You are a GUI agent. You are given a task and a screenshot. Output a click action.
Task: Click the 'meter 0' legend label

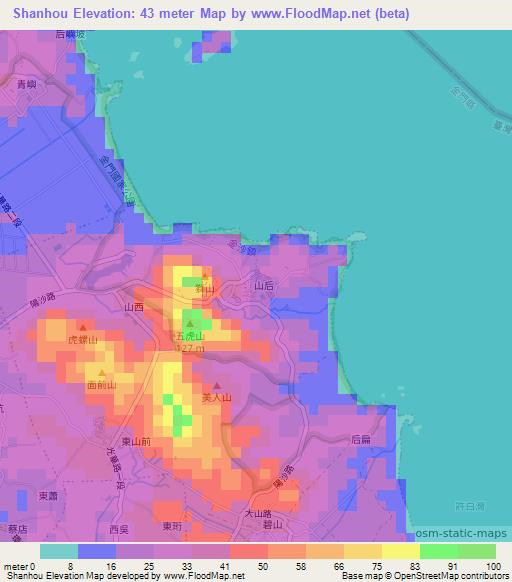coord(19,566)
